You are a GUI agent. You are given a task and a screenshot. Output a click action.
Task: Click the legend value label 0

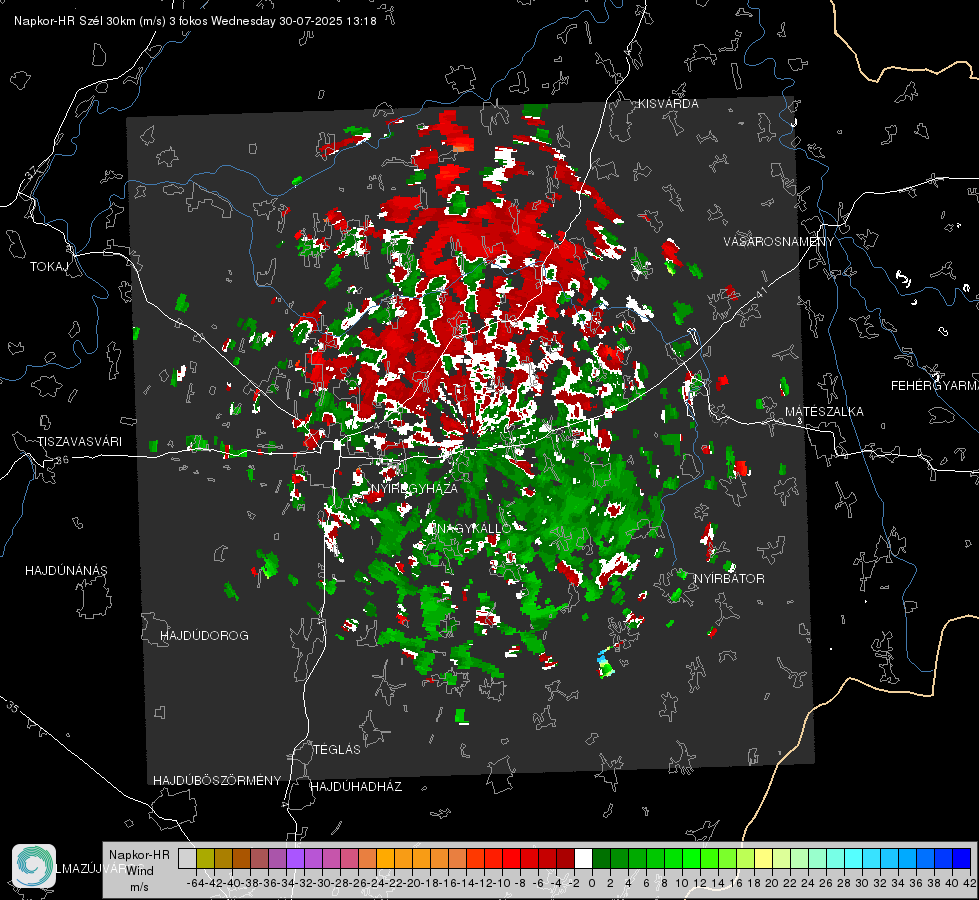592,883
